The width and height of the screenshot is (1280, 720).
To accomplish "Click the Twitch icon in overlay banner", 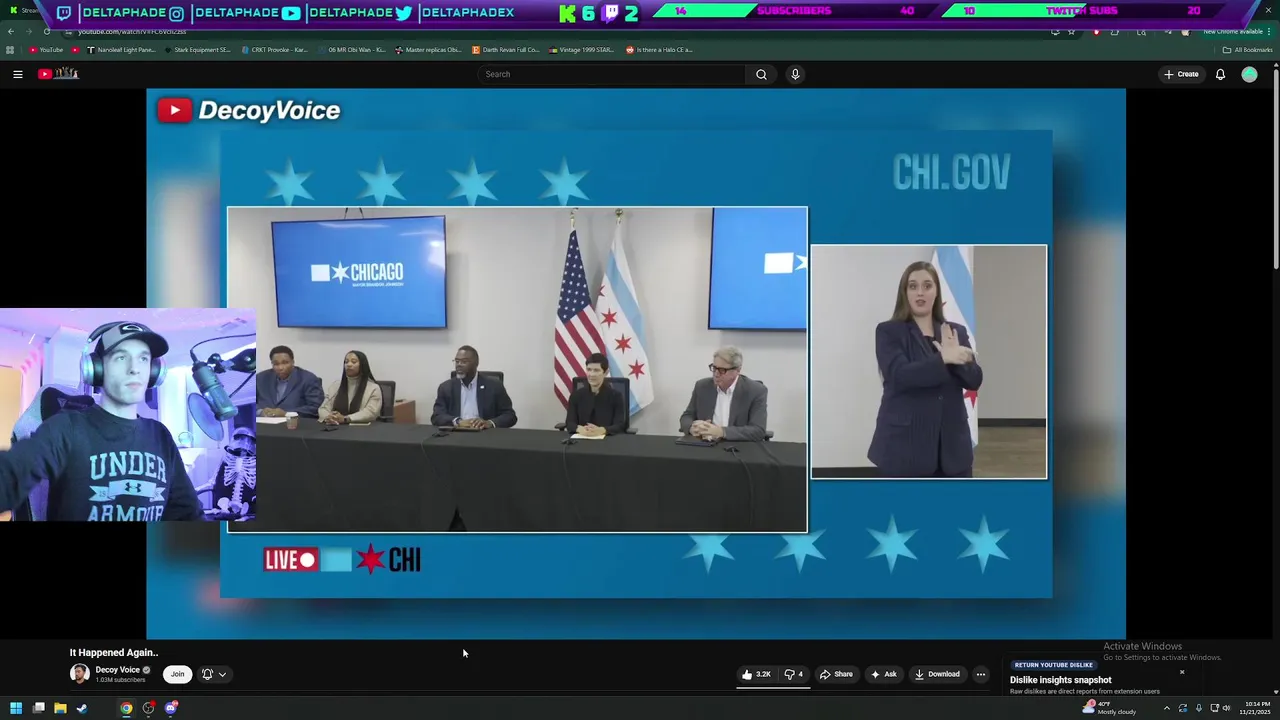I will tap(64, 13).
